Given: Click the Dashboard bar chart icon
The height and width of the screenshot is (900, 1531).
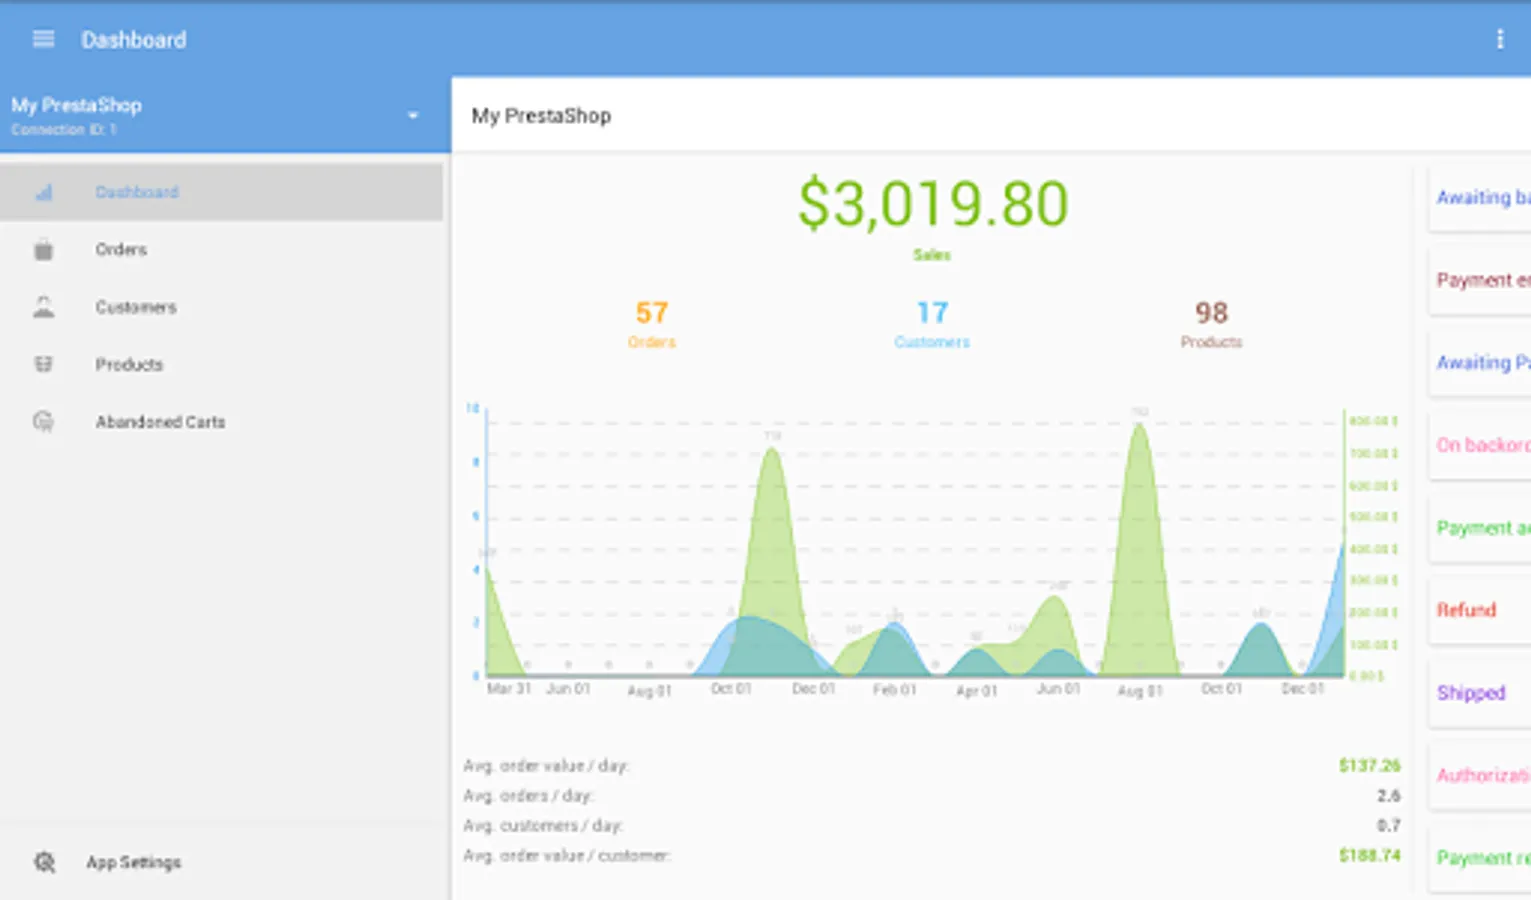Looking at the screenshot, I should click(x=44, y=192).
